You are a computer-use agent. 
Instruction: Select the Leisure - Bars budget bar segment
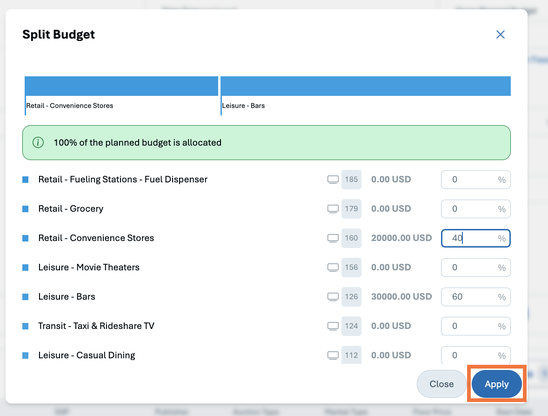point(366,86)
